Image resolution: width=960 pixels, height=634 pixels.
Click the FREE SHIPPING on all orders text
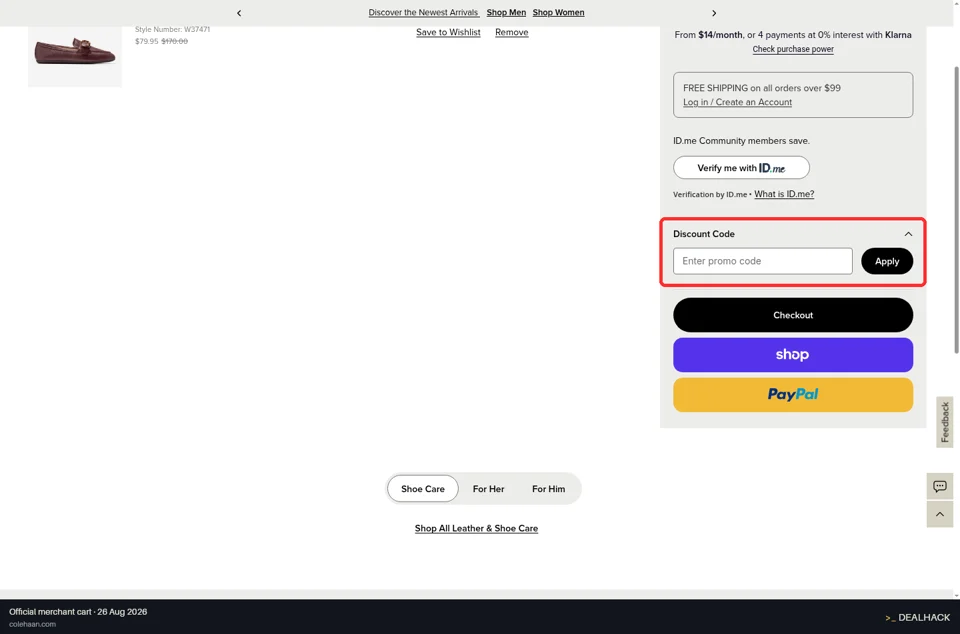click(762, 88)
